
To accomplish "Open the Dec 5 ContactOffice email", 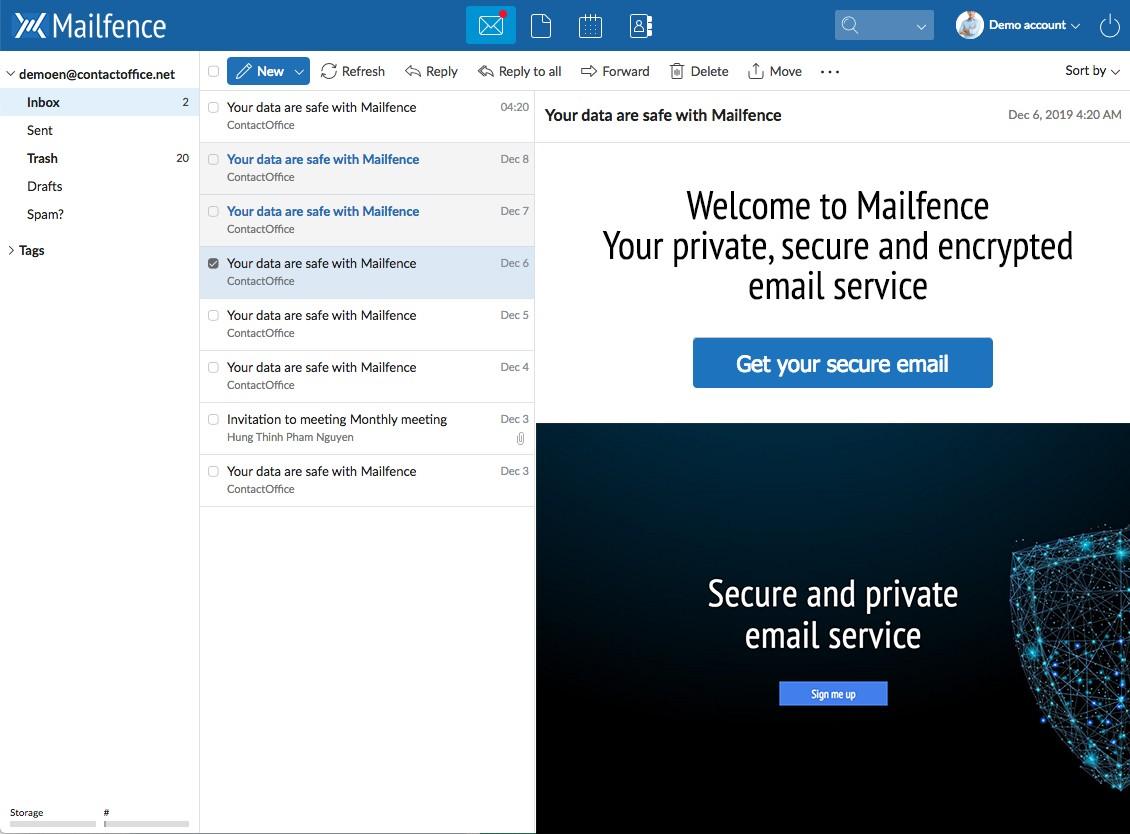I will tap(367, 324).
